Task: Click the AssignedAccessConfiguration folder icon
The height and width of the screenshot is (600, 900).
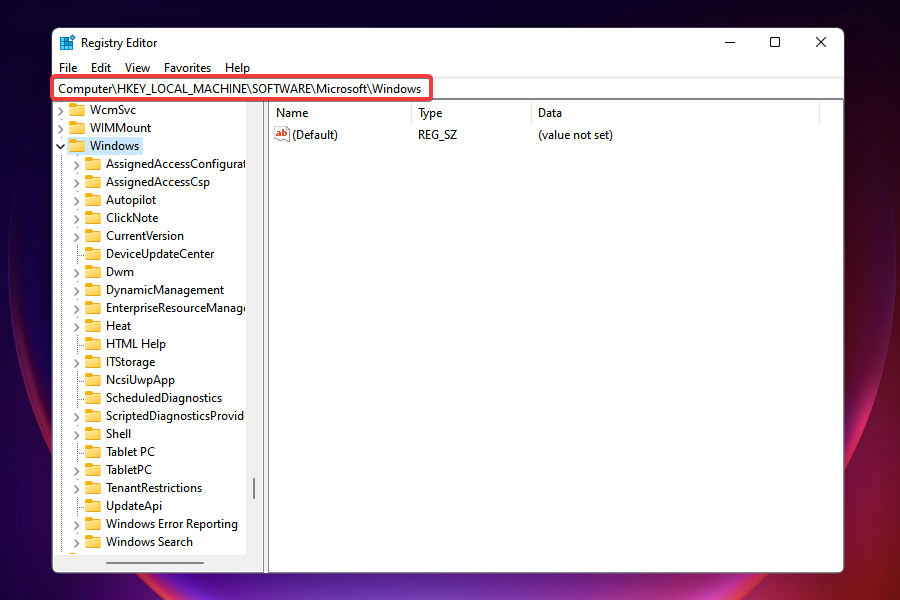Action: pyautogui.click(x=93, y=164)
